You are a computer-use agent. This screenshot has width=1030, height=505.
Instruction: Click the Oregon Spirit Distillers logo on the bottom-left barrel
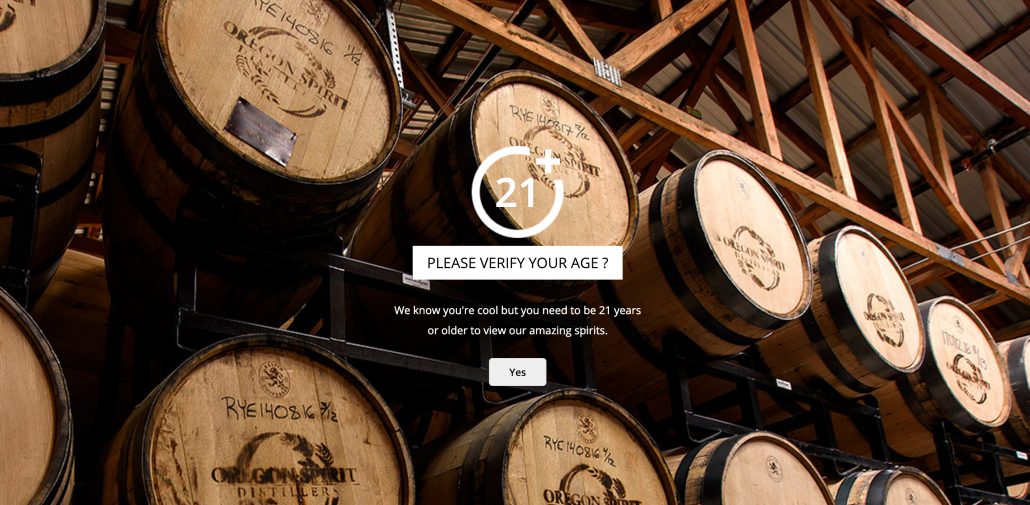click(x=284, y=470)
